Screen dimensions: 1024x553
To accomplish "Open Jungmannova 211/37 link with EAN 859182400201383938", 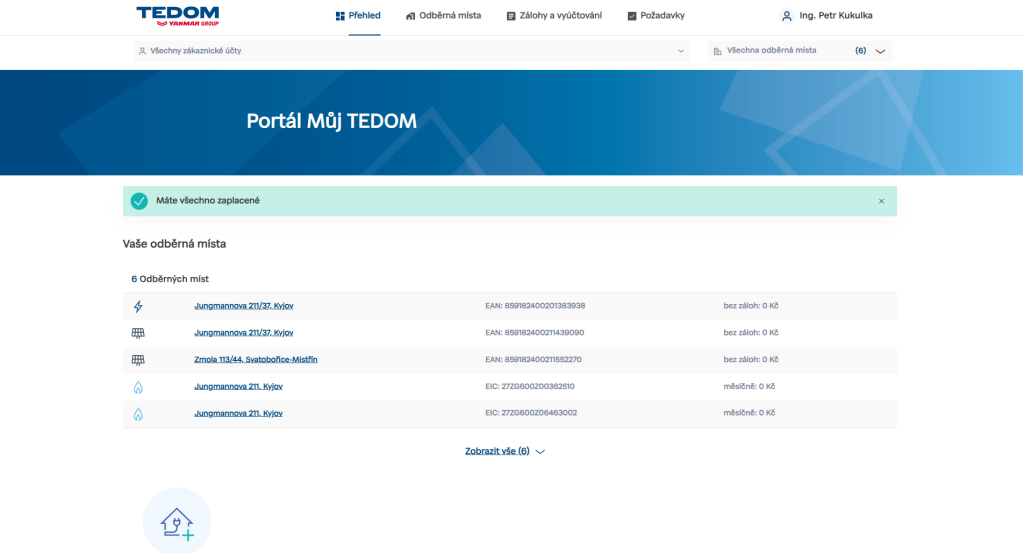I will 244,306.
